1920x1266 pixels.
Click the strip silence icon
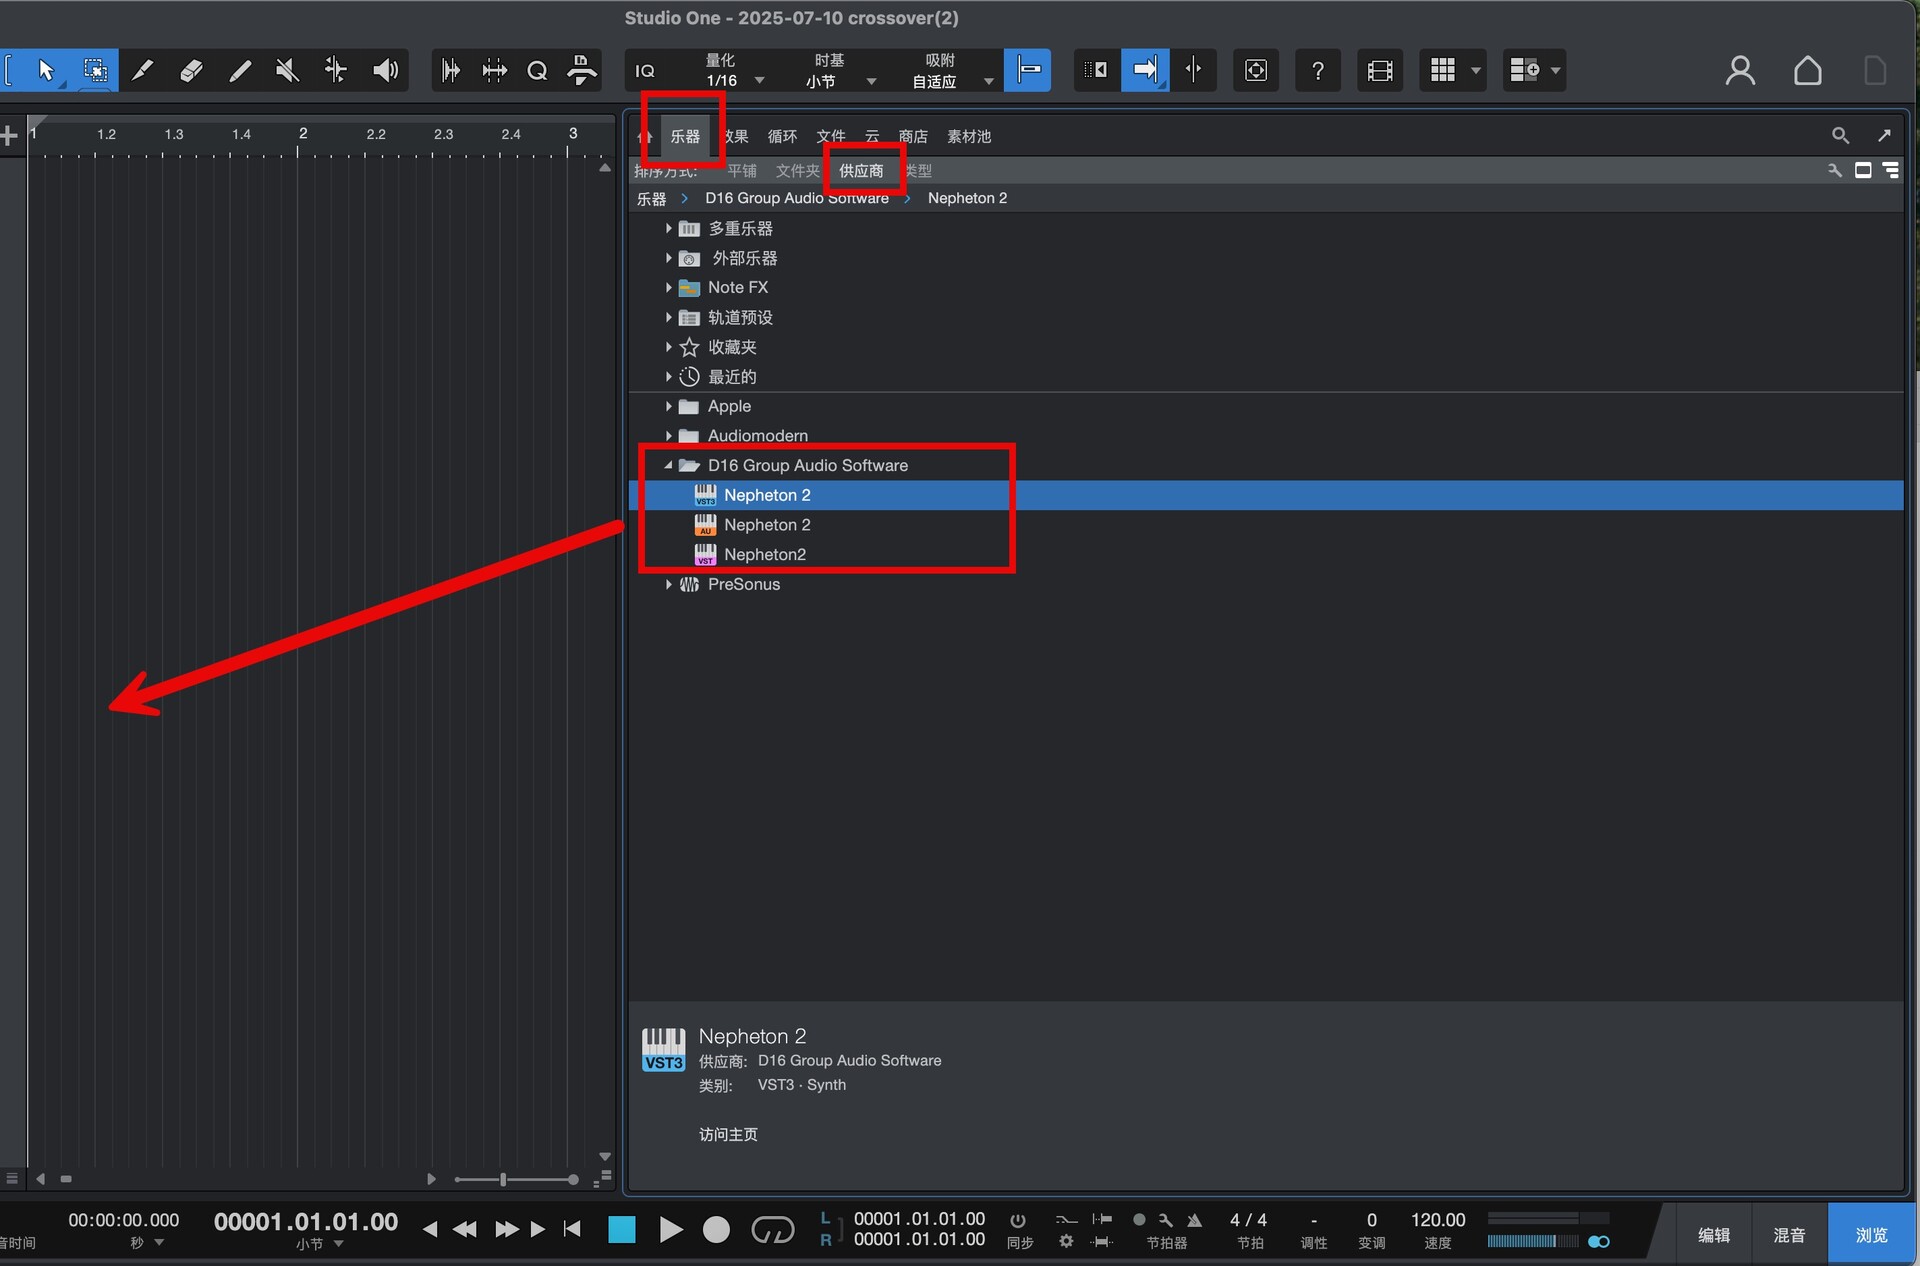point(451,70)
